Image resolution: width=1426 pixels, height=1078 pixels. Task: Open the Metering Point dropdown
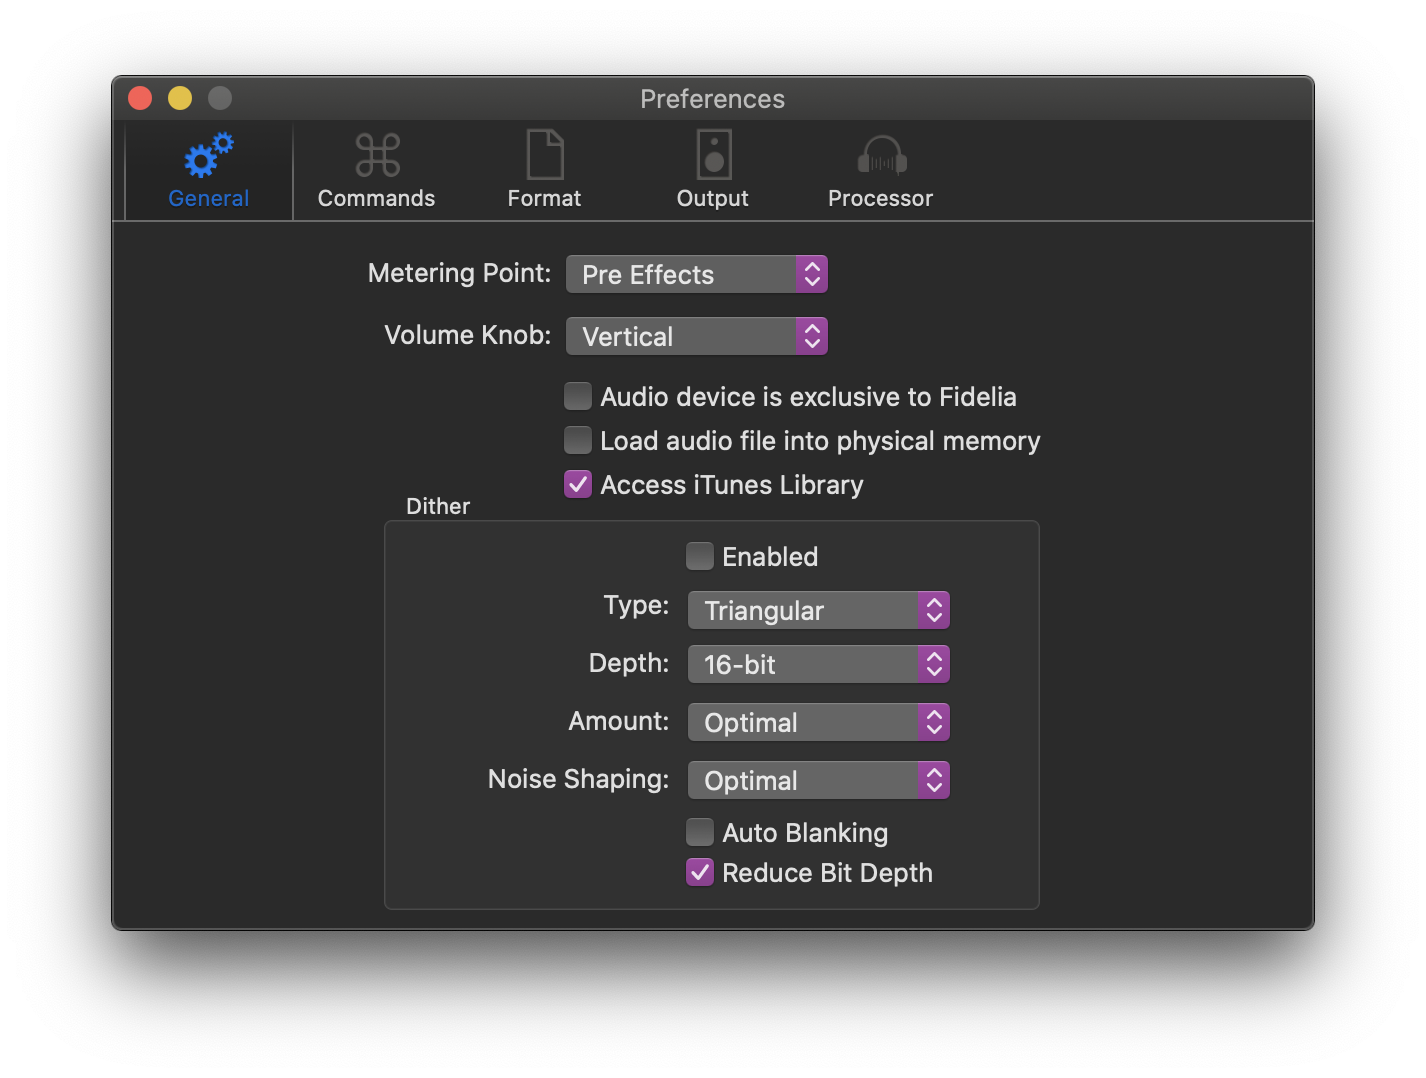(697, 275)
